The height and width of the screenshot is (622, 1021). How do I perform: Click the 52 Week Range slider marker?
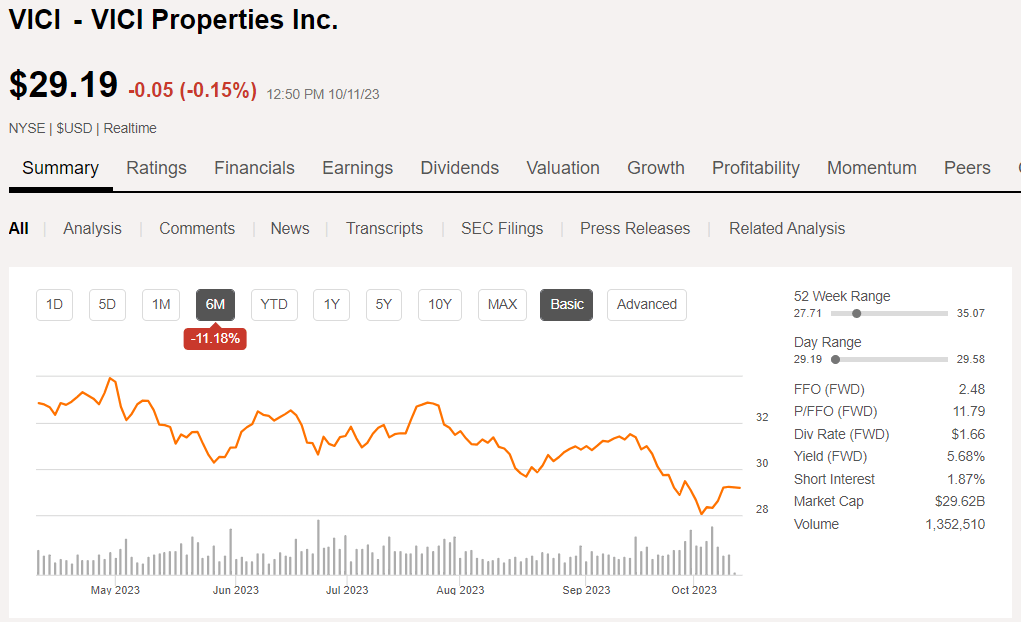(856, 313)
